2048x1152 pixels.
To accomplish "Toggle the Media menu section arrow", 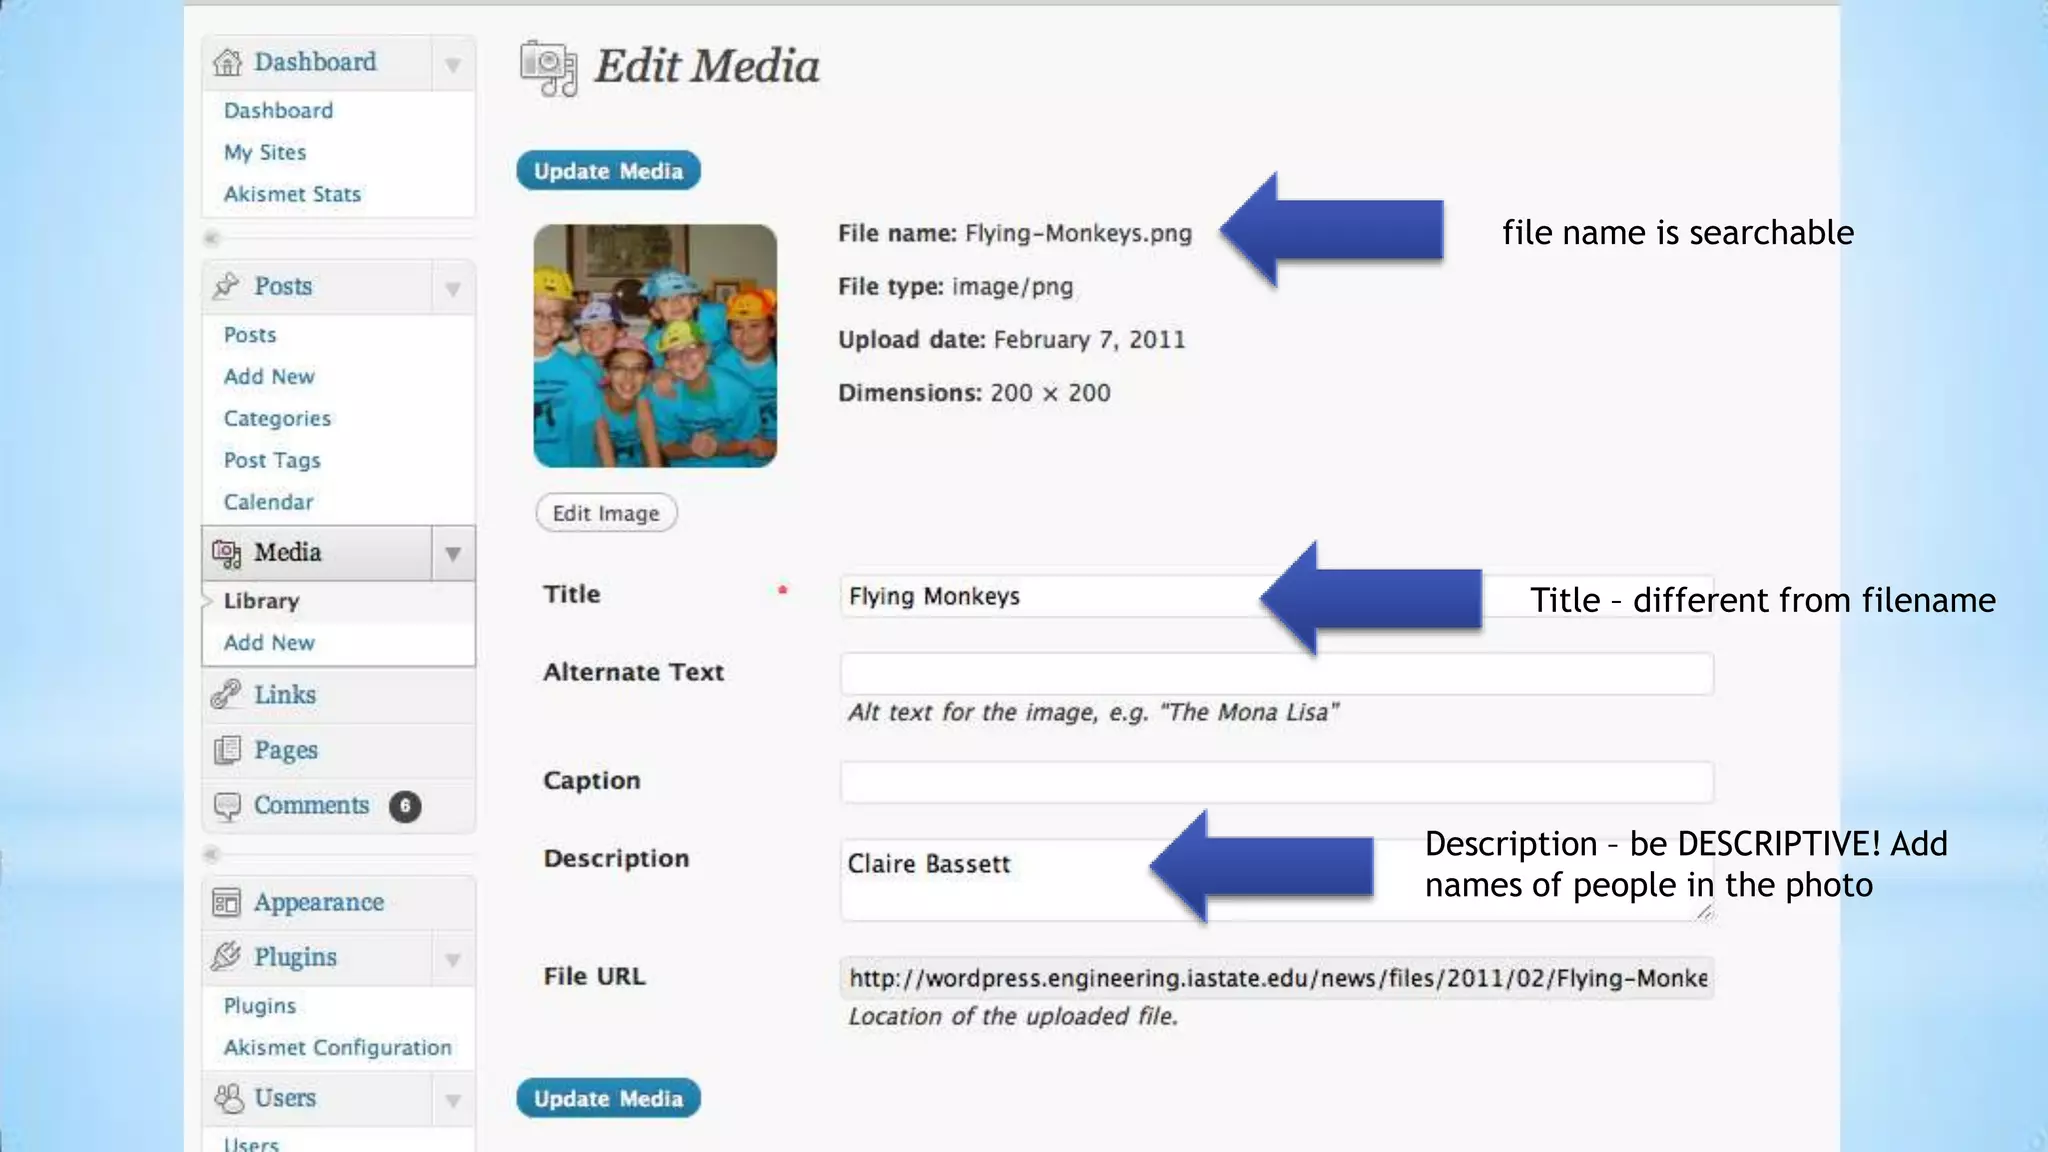I will tap(453, 553).
